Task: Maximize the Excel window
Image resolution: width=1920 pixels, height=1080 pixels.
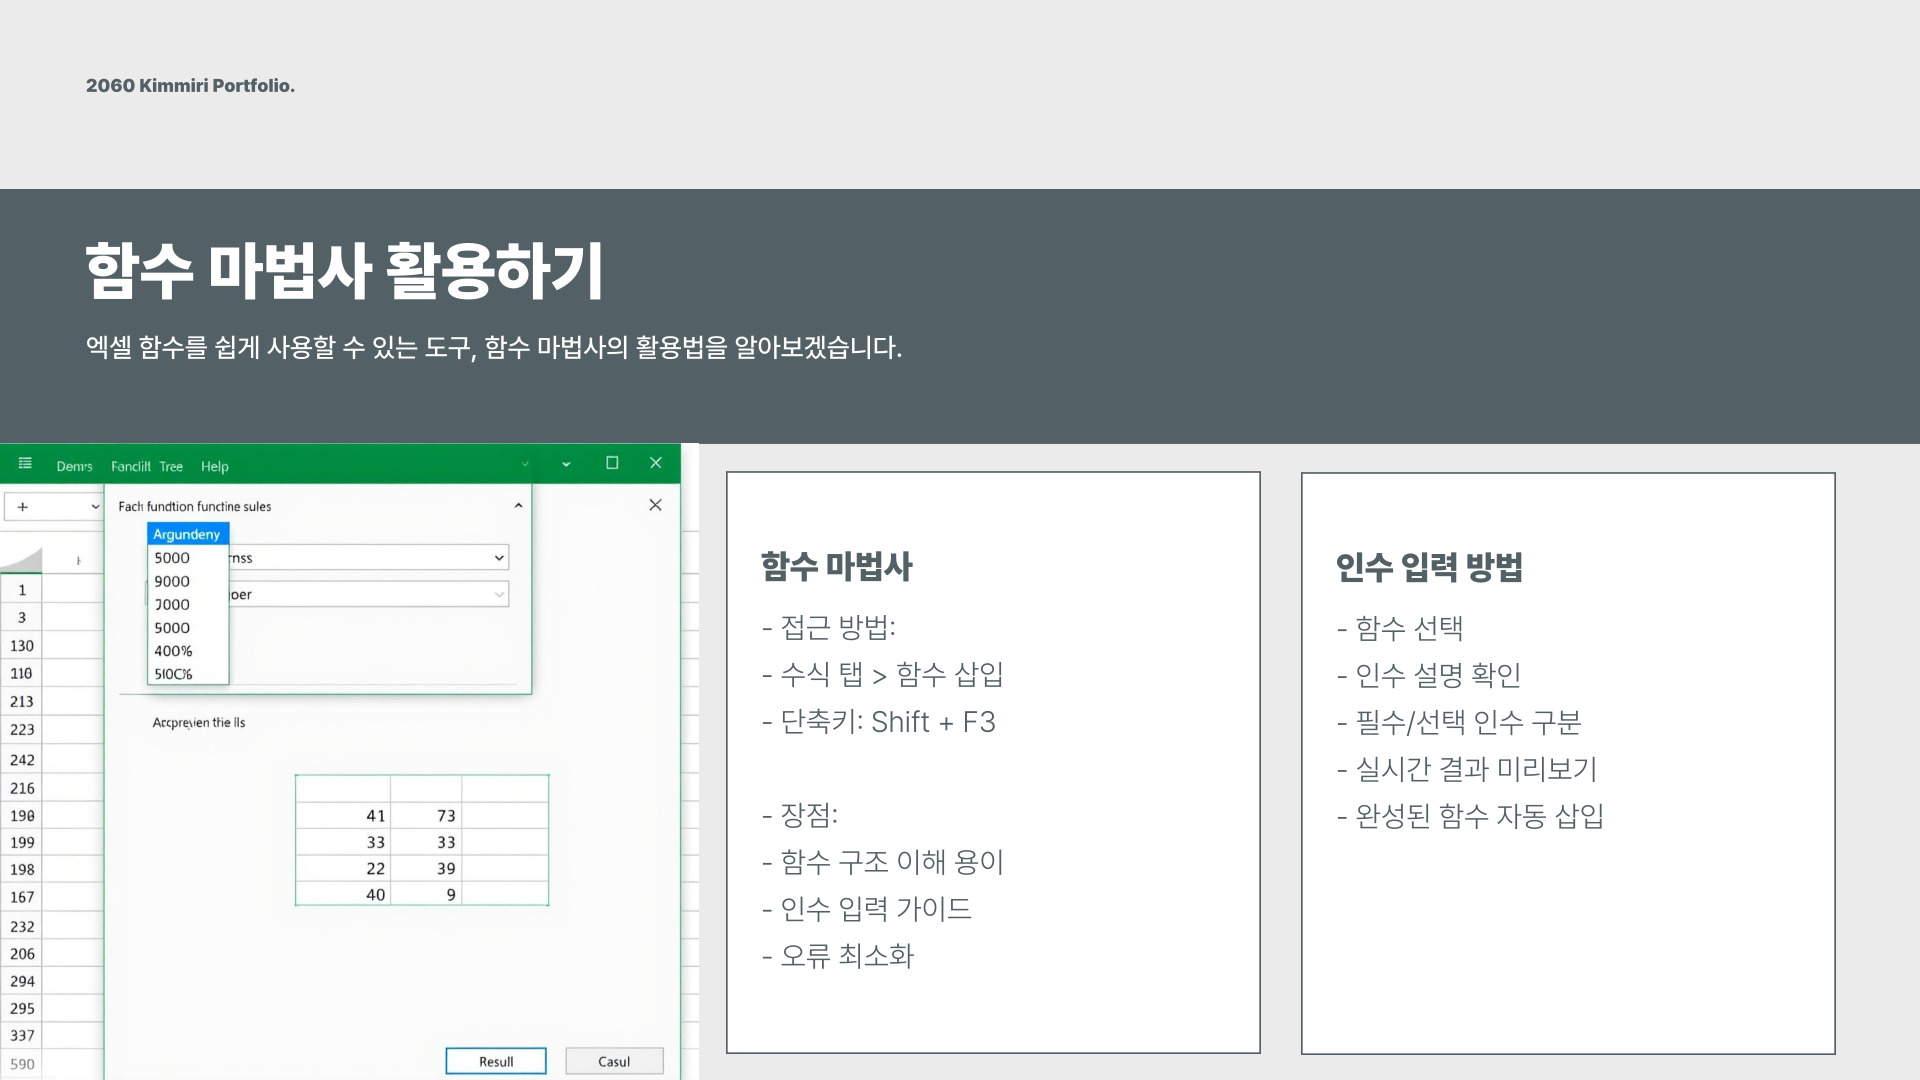Action: click(x=612, y=463)
